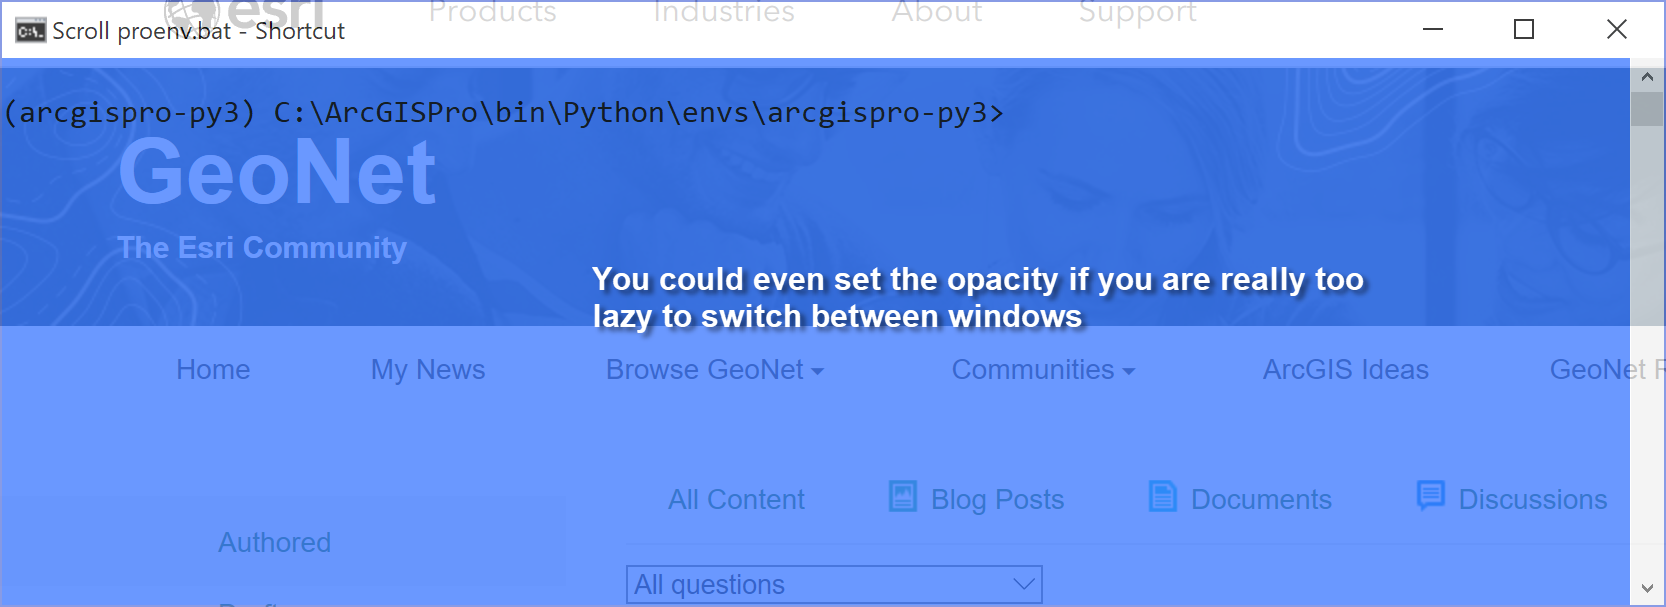Image resolution: width=1666 pixels, height=607 pixels.
Task: Minimize the proenv.bat console window
Action: click(1433, 29)
